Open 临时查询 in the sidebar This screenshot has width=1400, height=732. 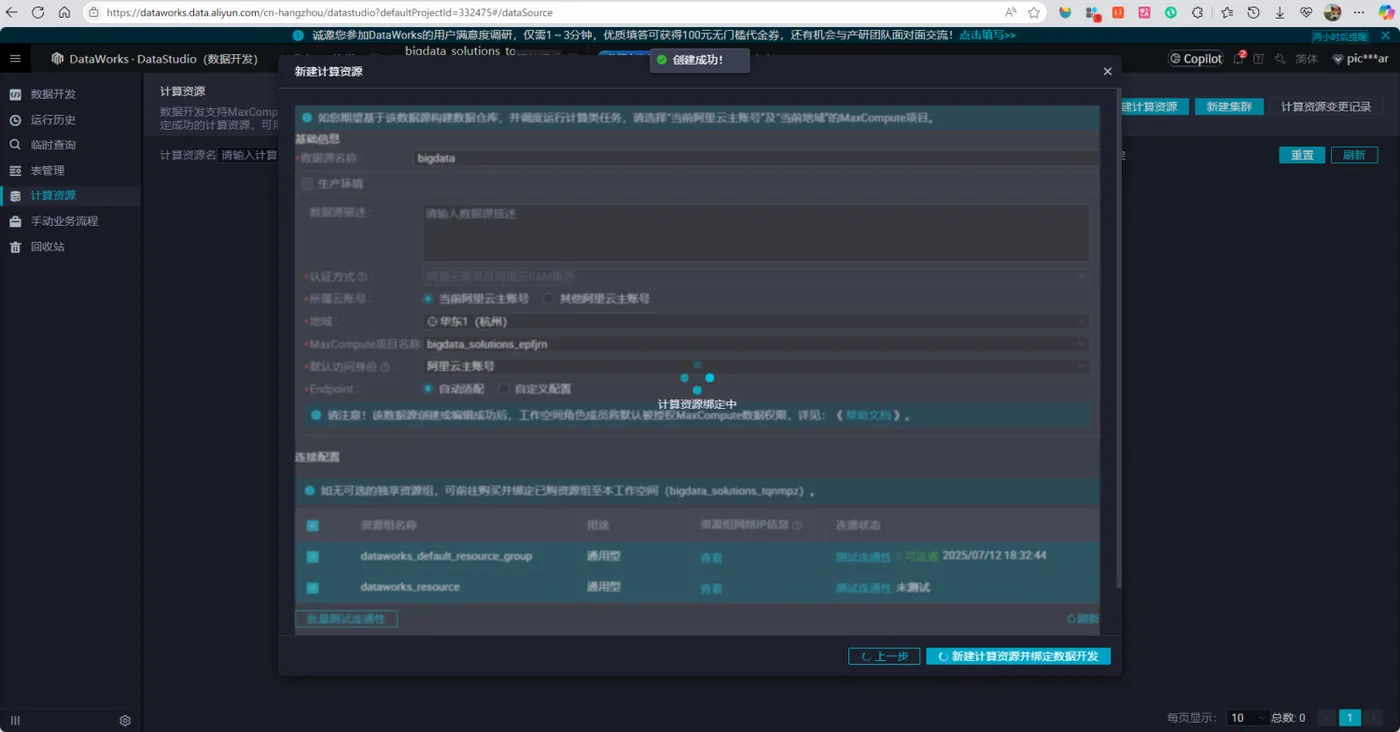click(x=53, y=145)
